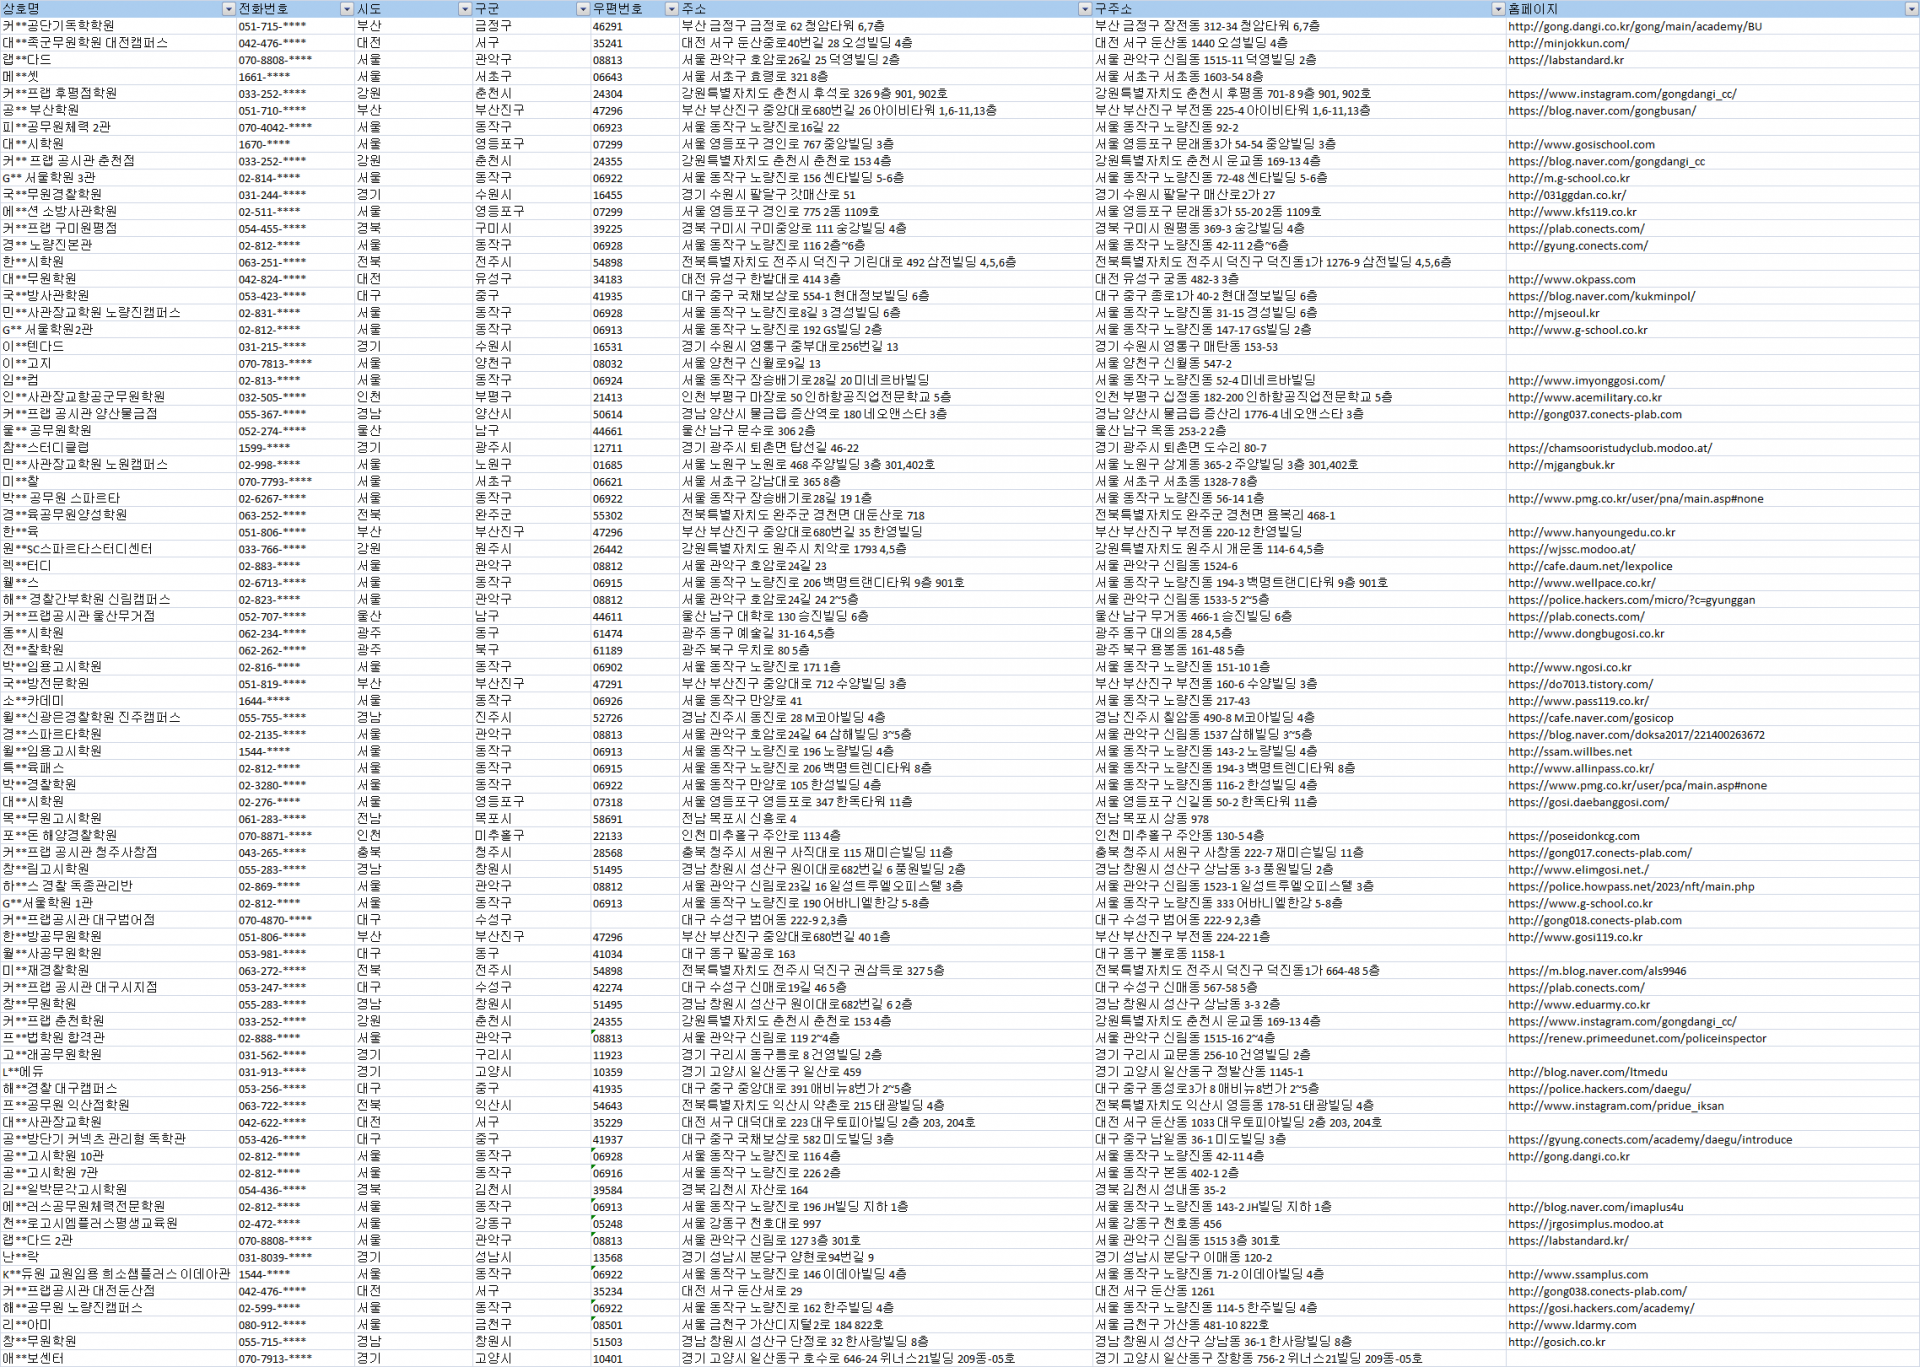1920x1367 pixels.
Task: Expand the 홈페이지 filter arrow
Action: (1911, 9)
